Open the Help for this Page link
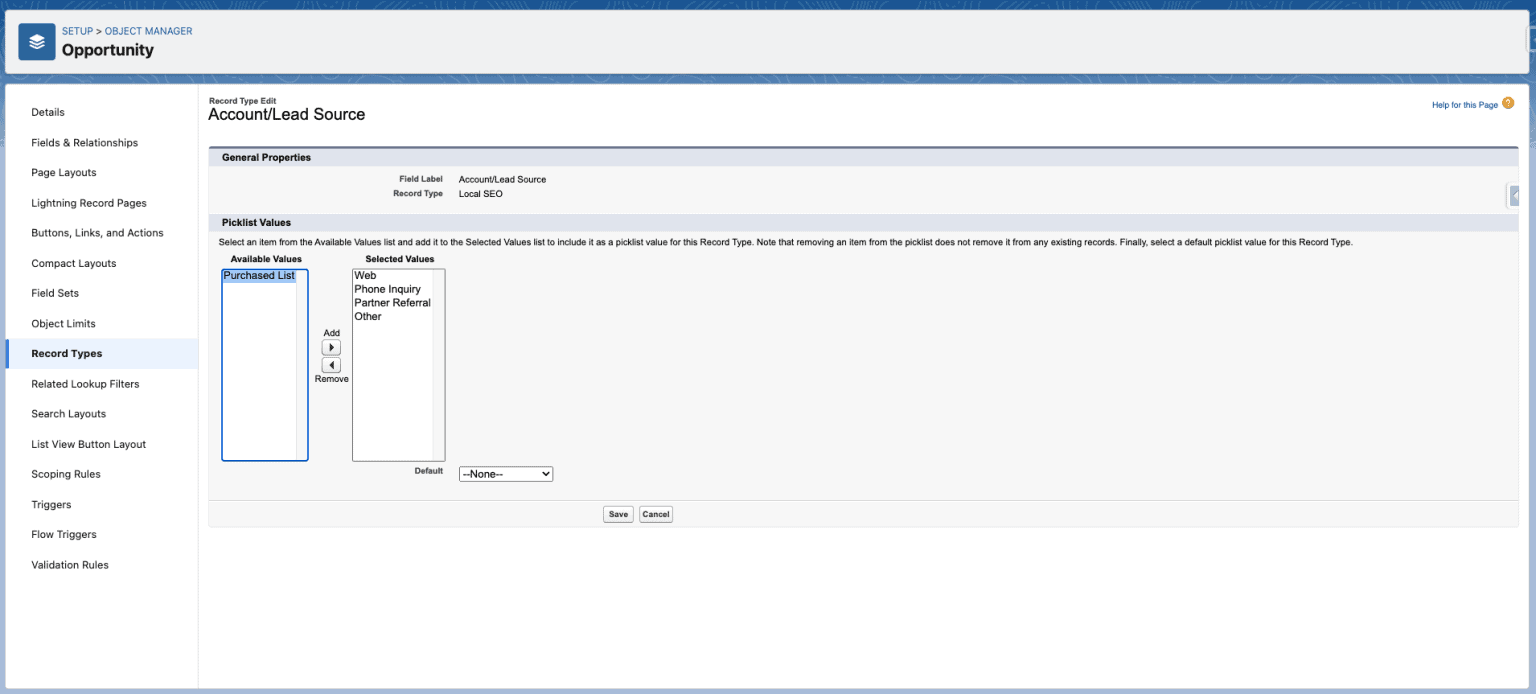Image resolution: width=1536 pixels, height=694 pixels. pyautogui.click(x=1464, y=104)
